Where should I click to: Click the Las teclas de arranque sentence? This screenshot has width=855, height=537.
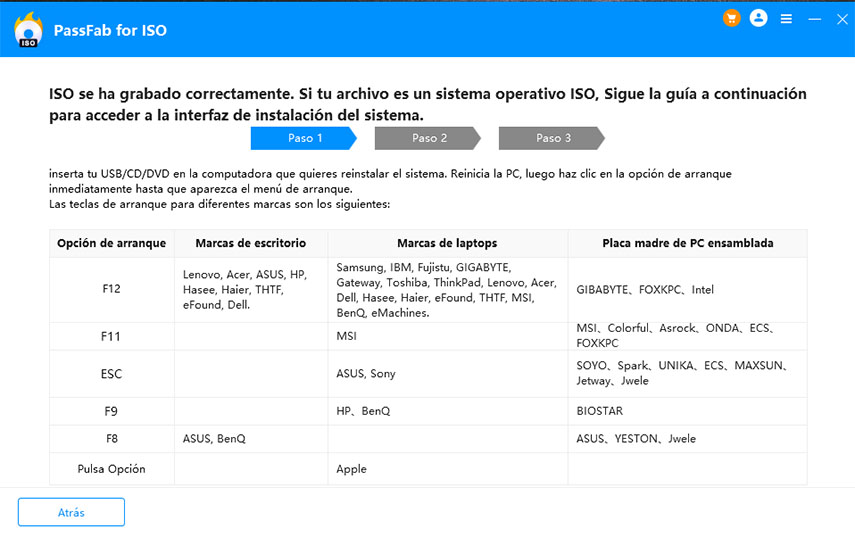tap(219, 204)
